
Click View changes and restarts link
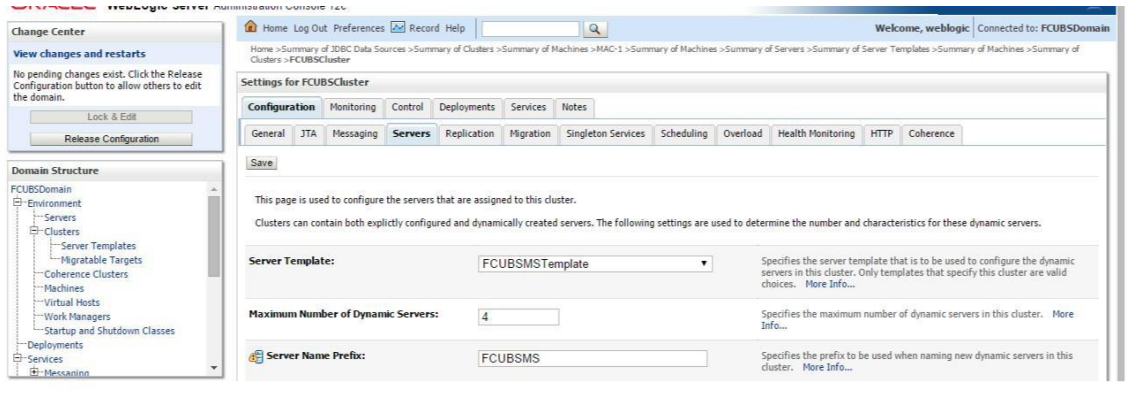[79, 54]
